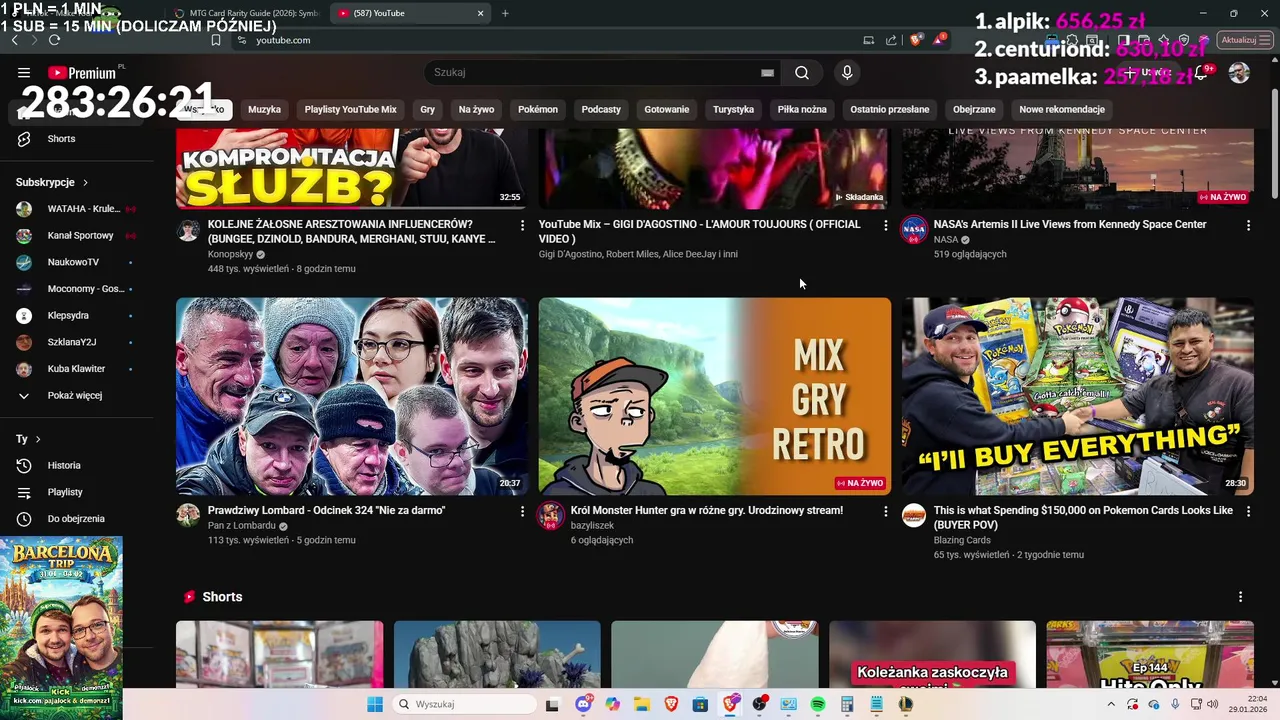The width and height of the screenshot is (1280, 720).
Task: Expand the Ty section chevron
Action: (x=38, y=439)
